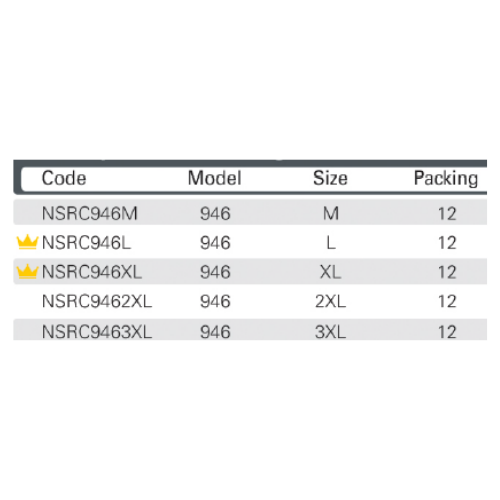The image size is (500, 500).
Task: Click model 946 in the NSRC946L row
Action: (x=215, y=243)
